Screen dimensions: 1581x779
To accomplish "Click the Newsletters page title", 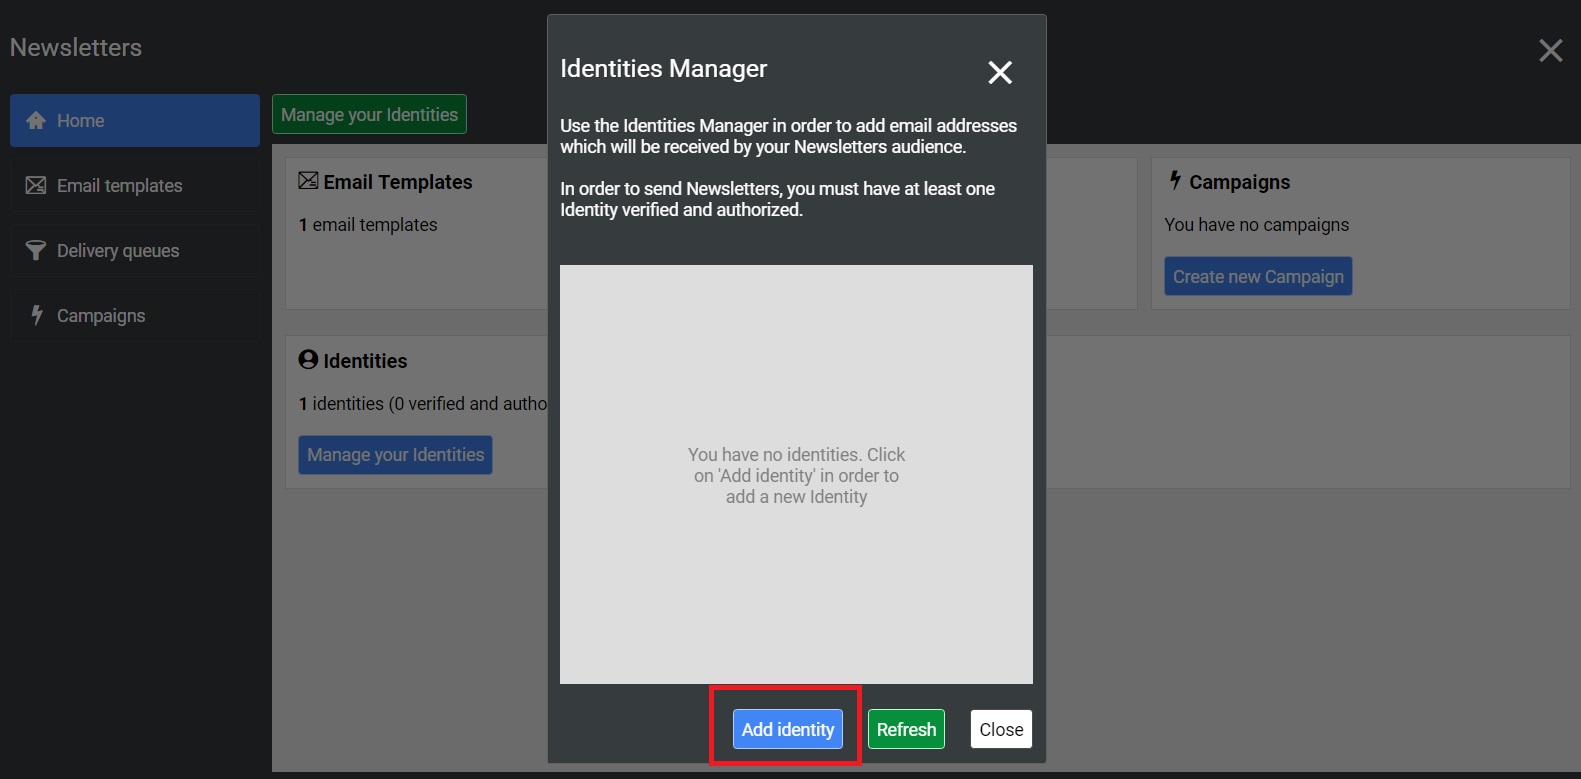I will pos(76,48).
